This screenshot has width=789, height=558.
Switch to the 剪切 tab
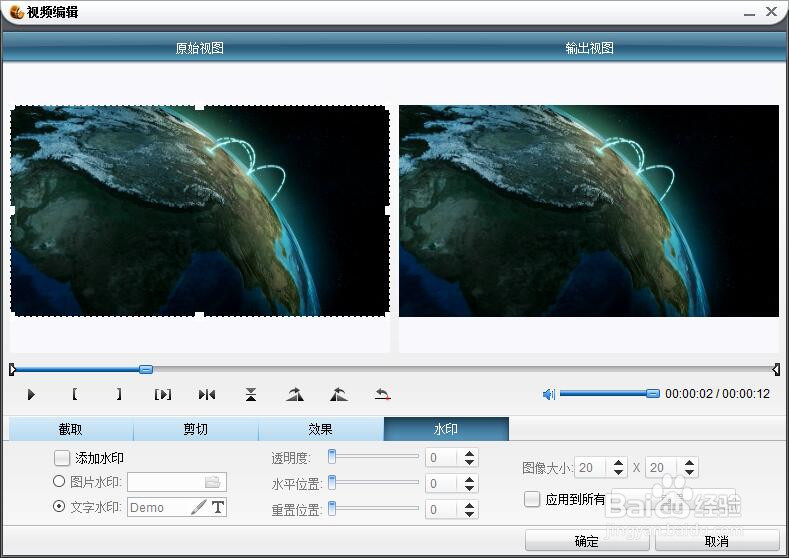[196, 429]
